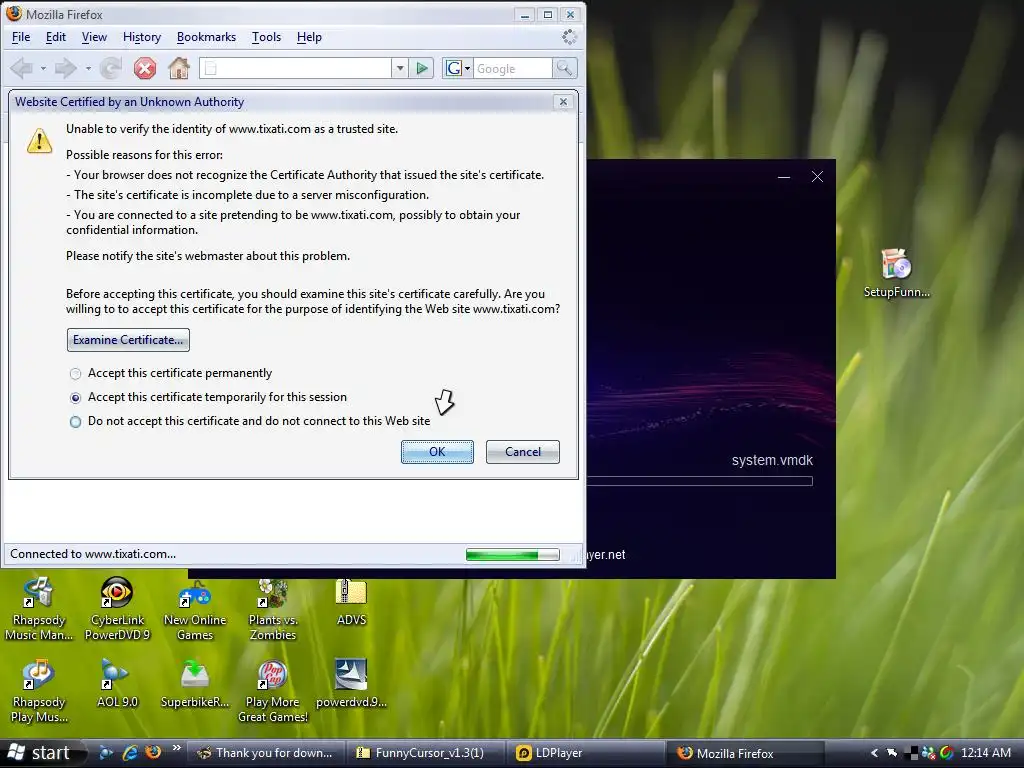Expand hidden system tray icons arrow
1024x768 pixels.
(874, 753)
